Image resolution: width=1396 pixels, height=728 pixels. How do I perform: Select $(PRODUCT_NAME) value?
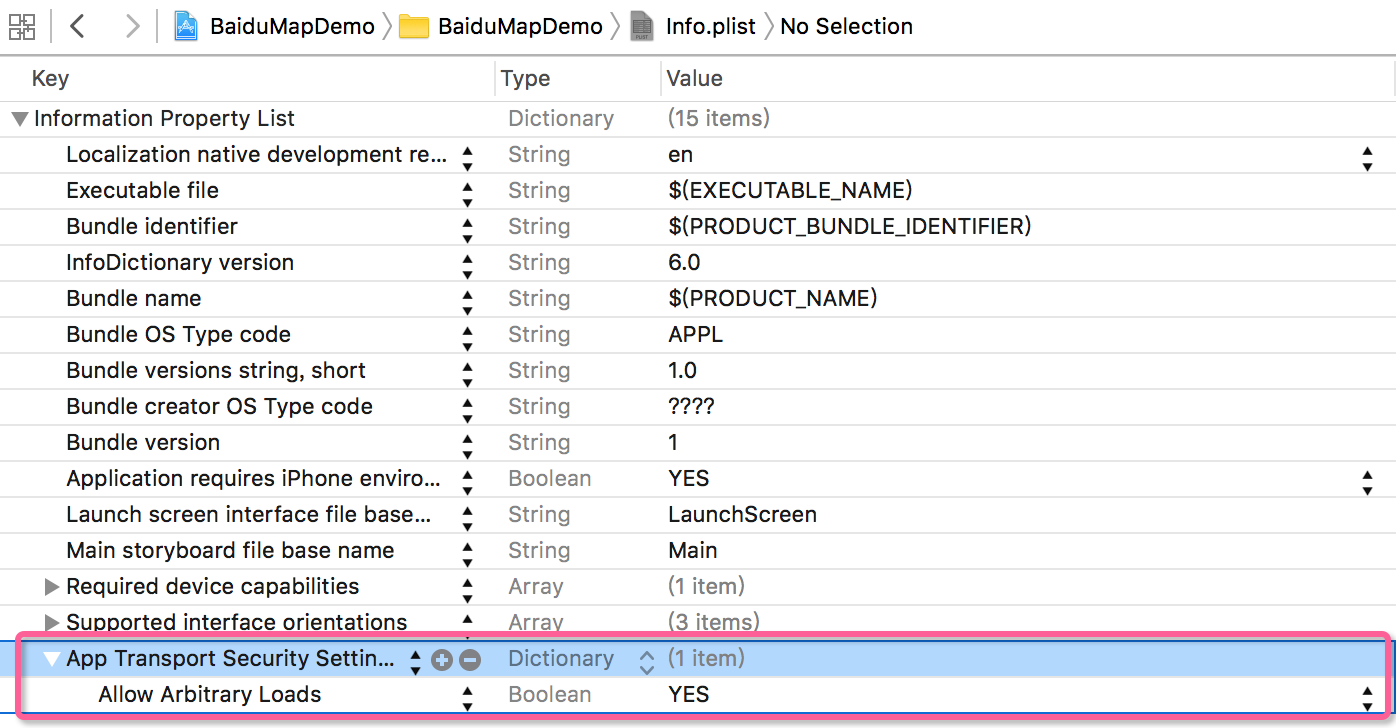pyautogui.click(x=772, y=299)
